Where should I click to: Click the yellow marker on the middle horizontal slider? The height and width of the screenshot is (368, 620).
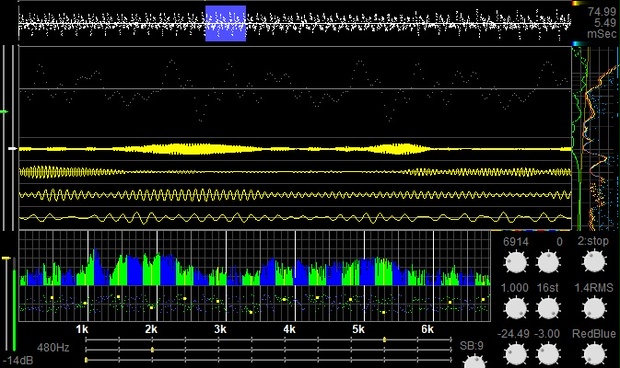[x=153, y=349]
